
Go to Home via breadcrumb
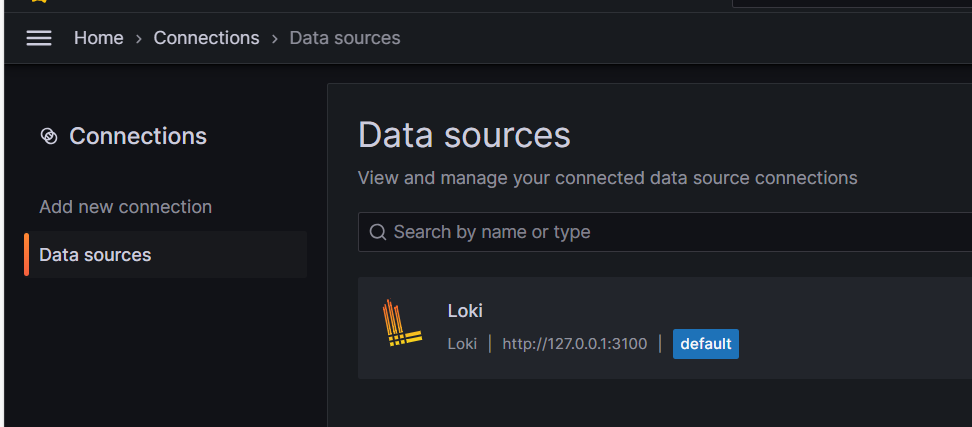[x=98, y=38]
